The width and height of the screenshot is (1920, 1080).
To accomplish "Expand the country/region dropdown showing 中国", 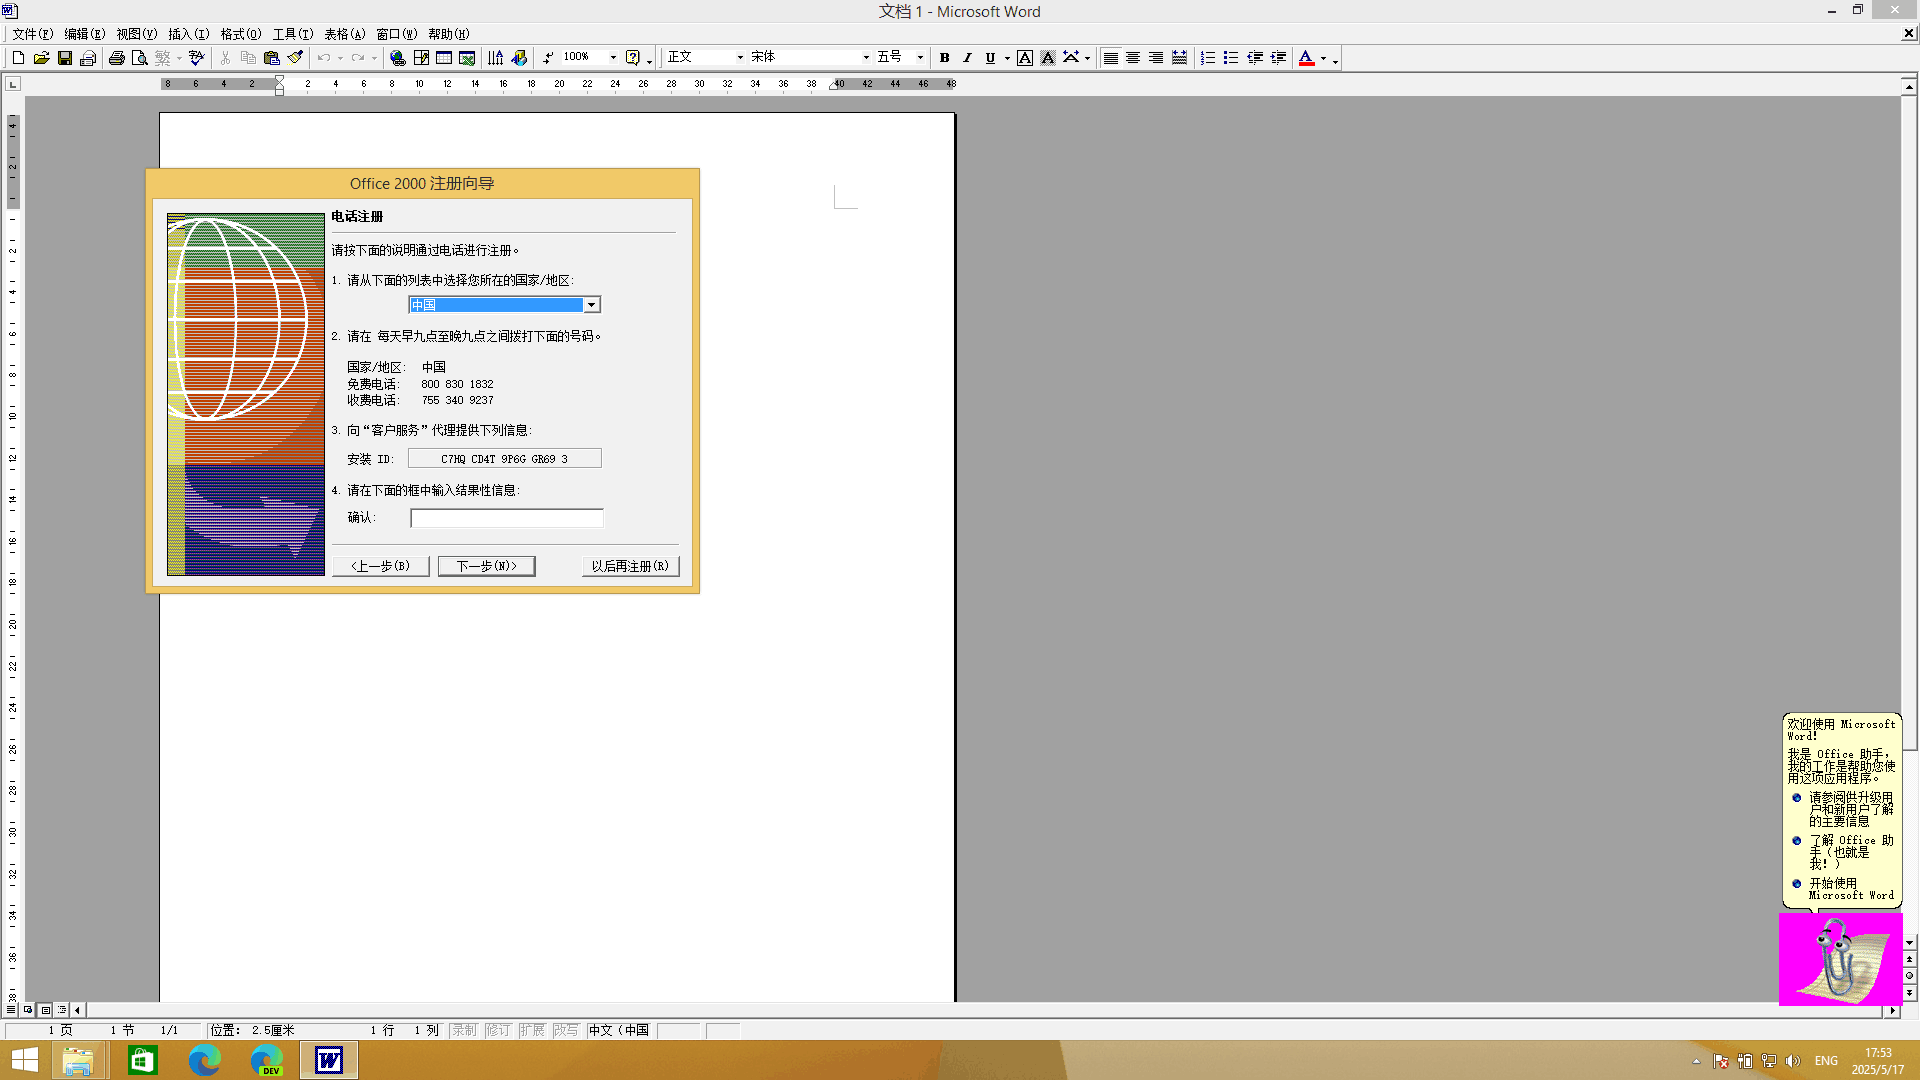I will [x=592, y=305].
